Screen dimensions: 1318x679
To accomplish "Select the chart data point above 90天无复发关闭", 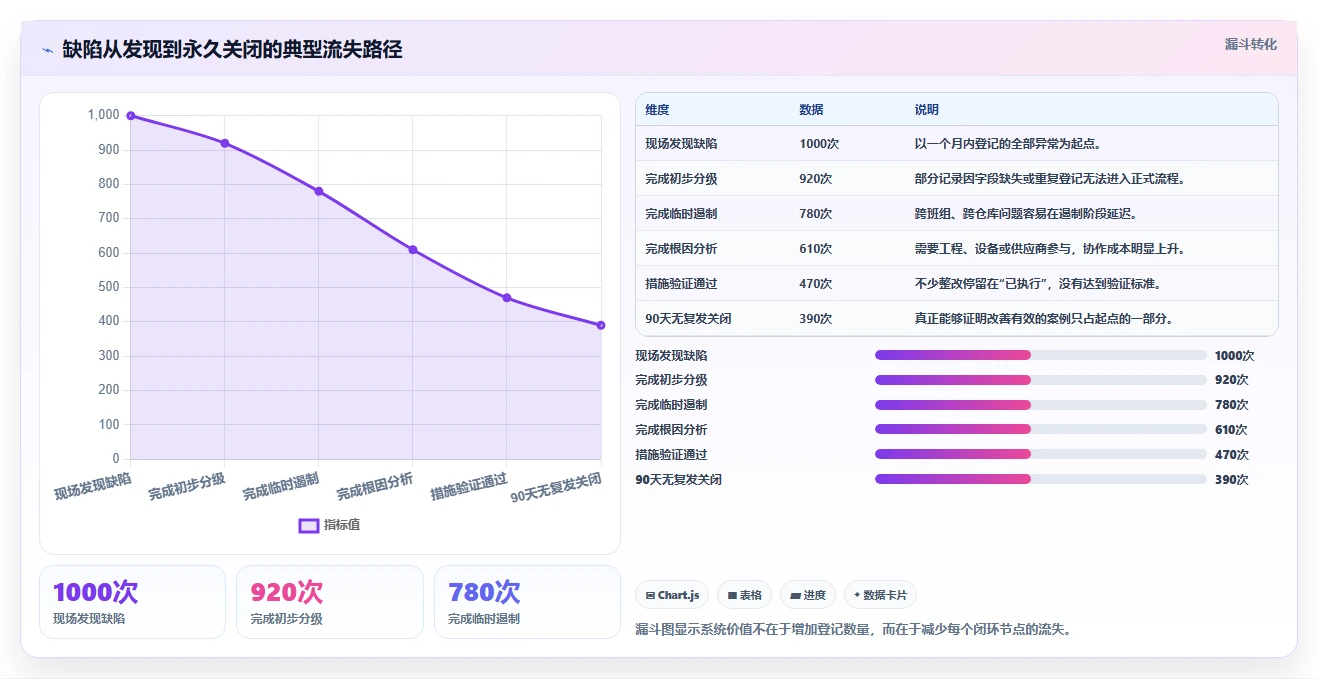I will pos(601,325).
